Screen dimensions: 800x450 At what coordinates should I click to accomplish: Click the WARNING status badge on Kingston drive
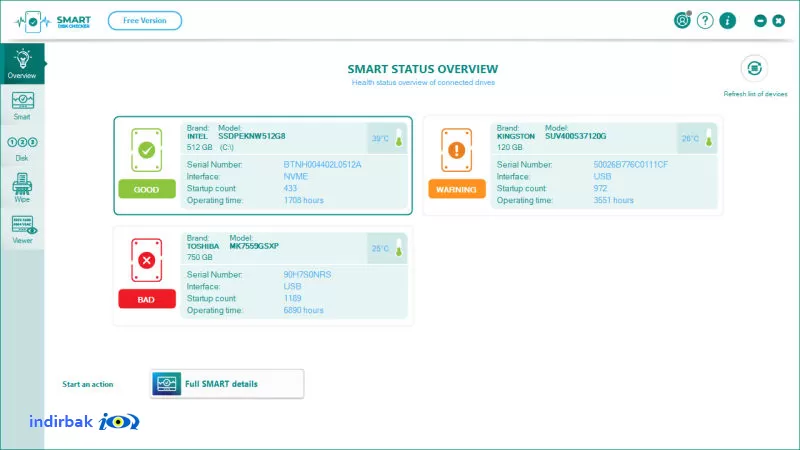457,189
